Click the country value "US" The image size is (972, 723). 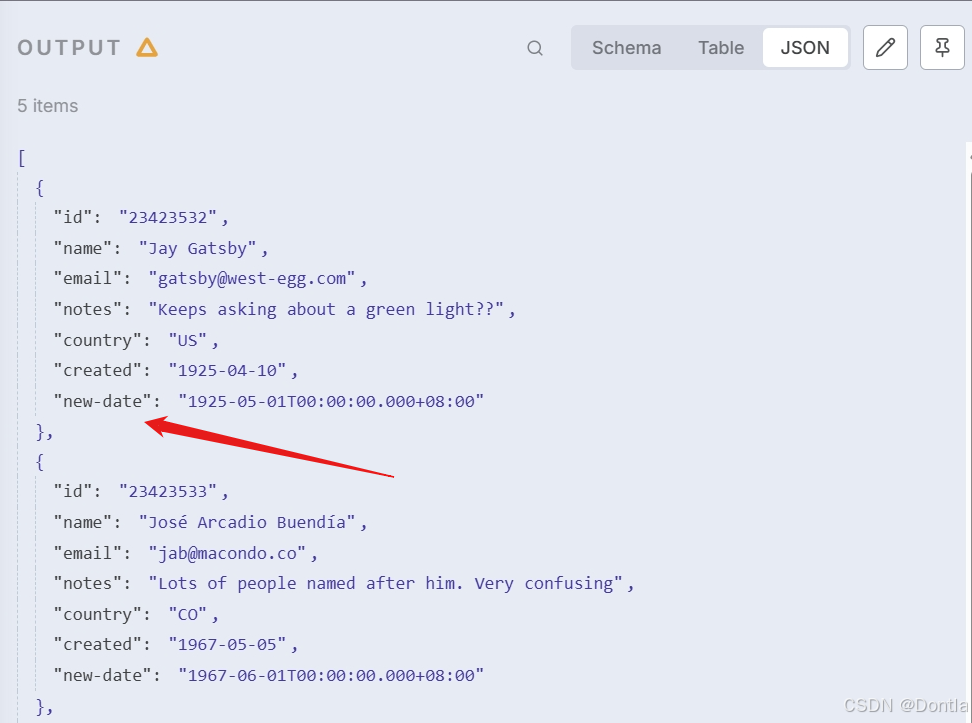tap(188, 340)
